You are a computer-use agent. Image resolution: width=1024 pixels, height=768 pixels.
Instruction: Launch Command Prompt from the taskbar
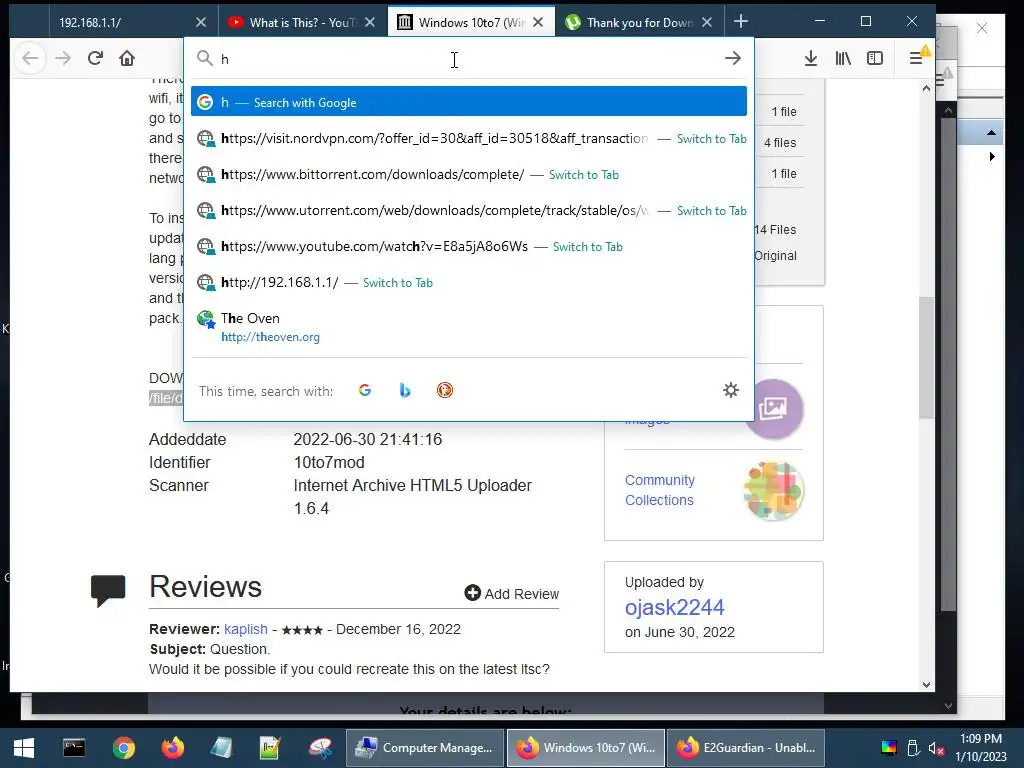pos(74,748)
